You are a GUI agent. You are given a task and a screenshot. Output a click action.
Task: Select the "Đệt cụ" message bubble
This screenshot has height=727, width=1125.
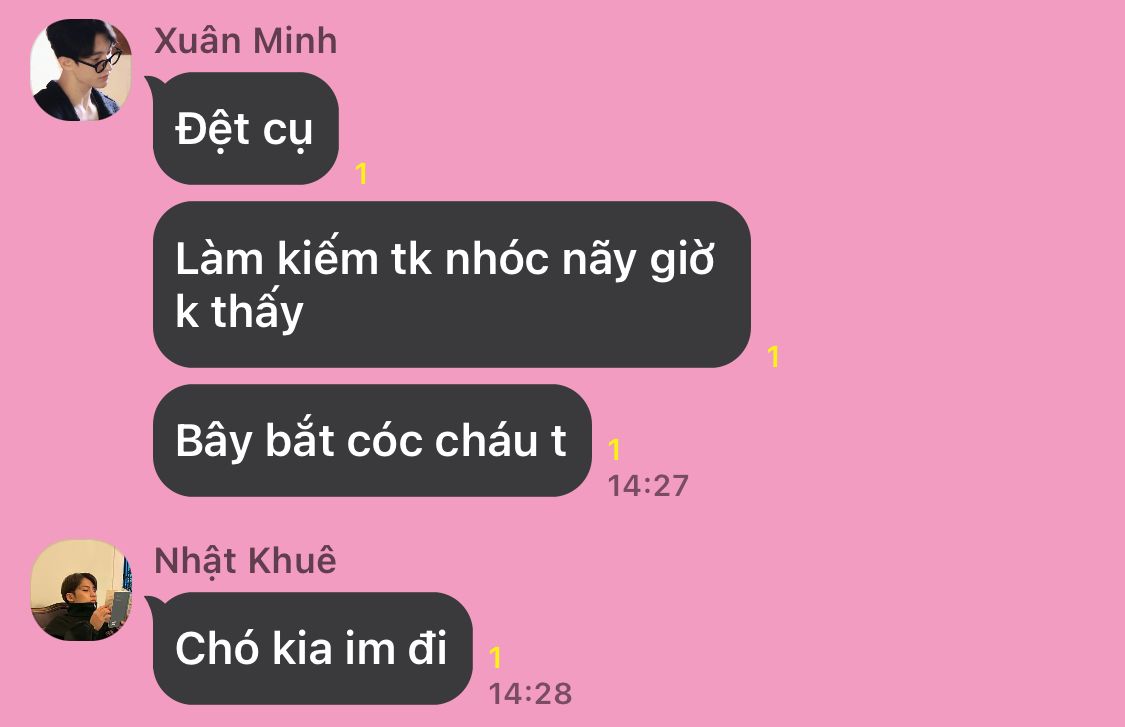coord(245,128)
